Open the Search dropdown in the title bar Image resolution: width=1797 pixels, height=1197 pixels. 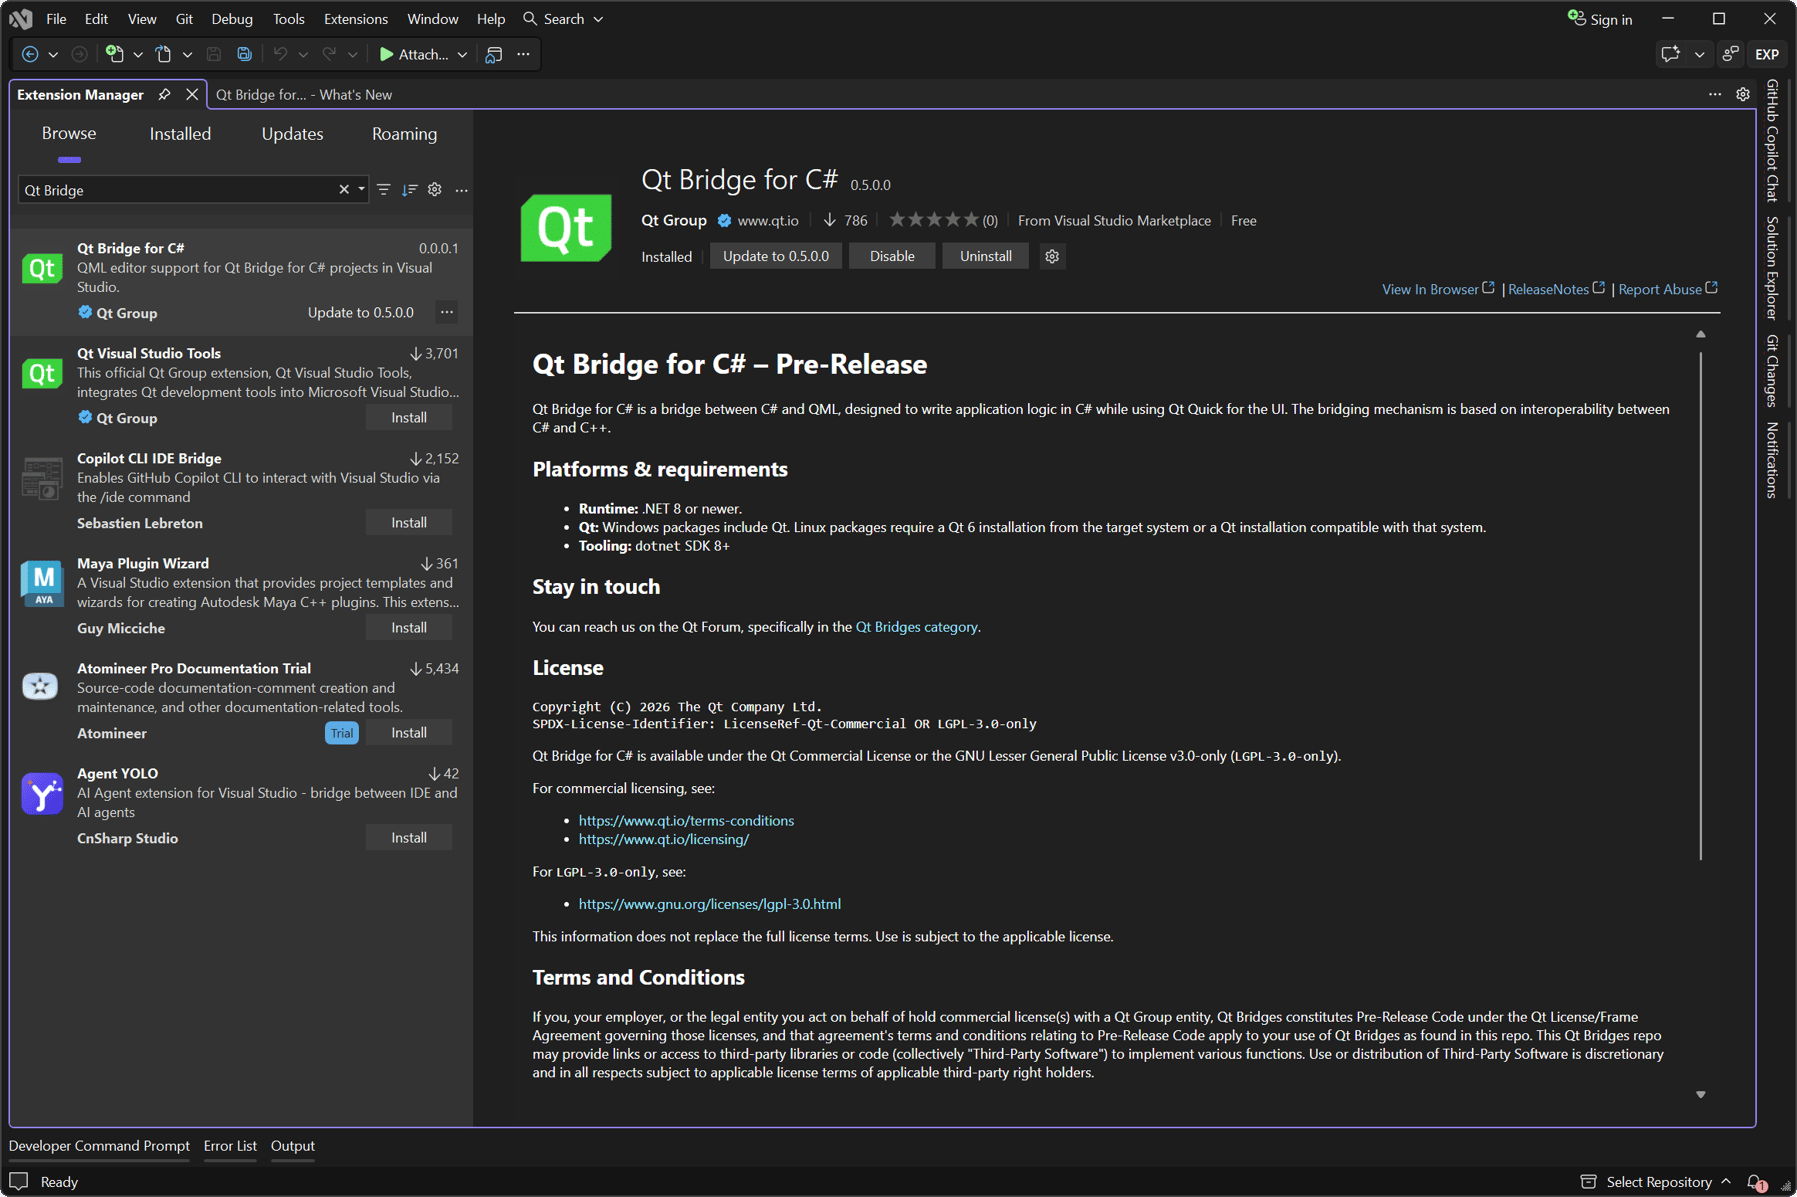click(564, 19)
